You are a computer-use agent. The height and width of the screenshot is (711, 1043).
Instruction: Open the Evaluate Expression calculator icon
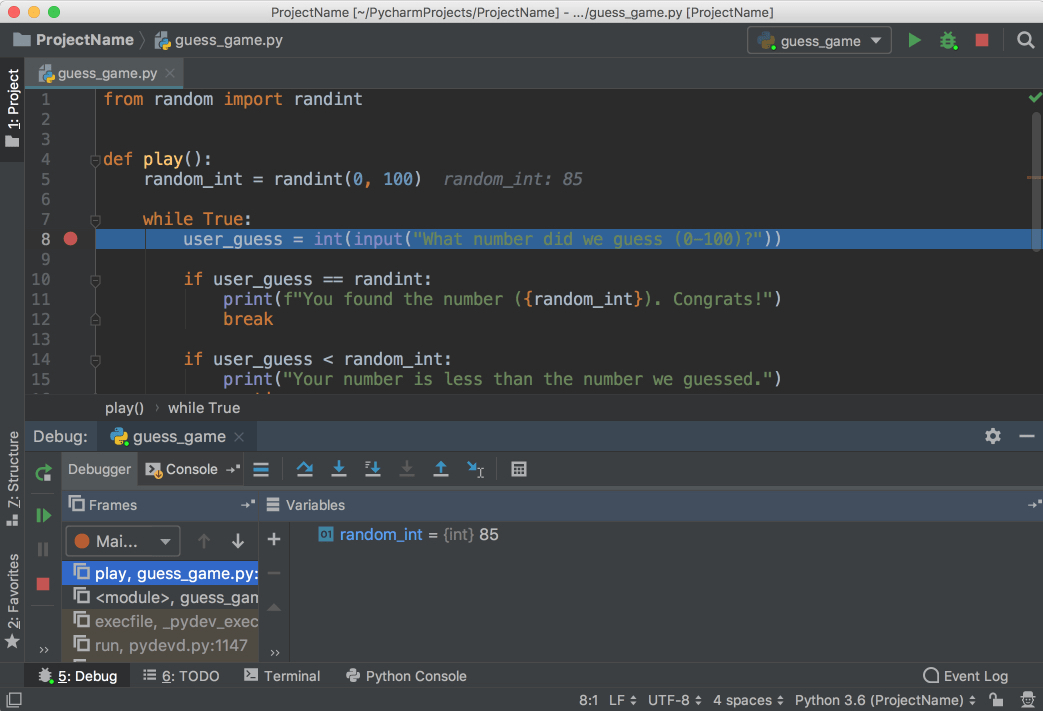point(519,469)
